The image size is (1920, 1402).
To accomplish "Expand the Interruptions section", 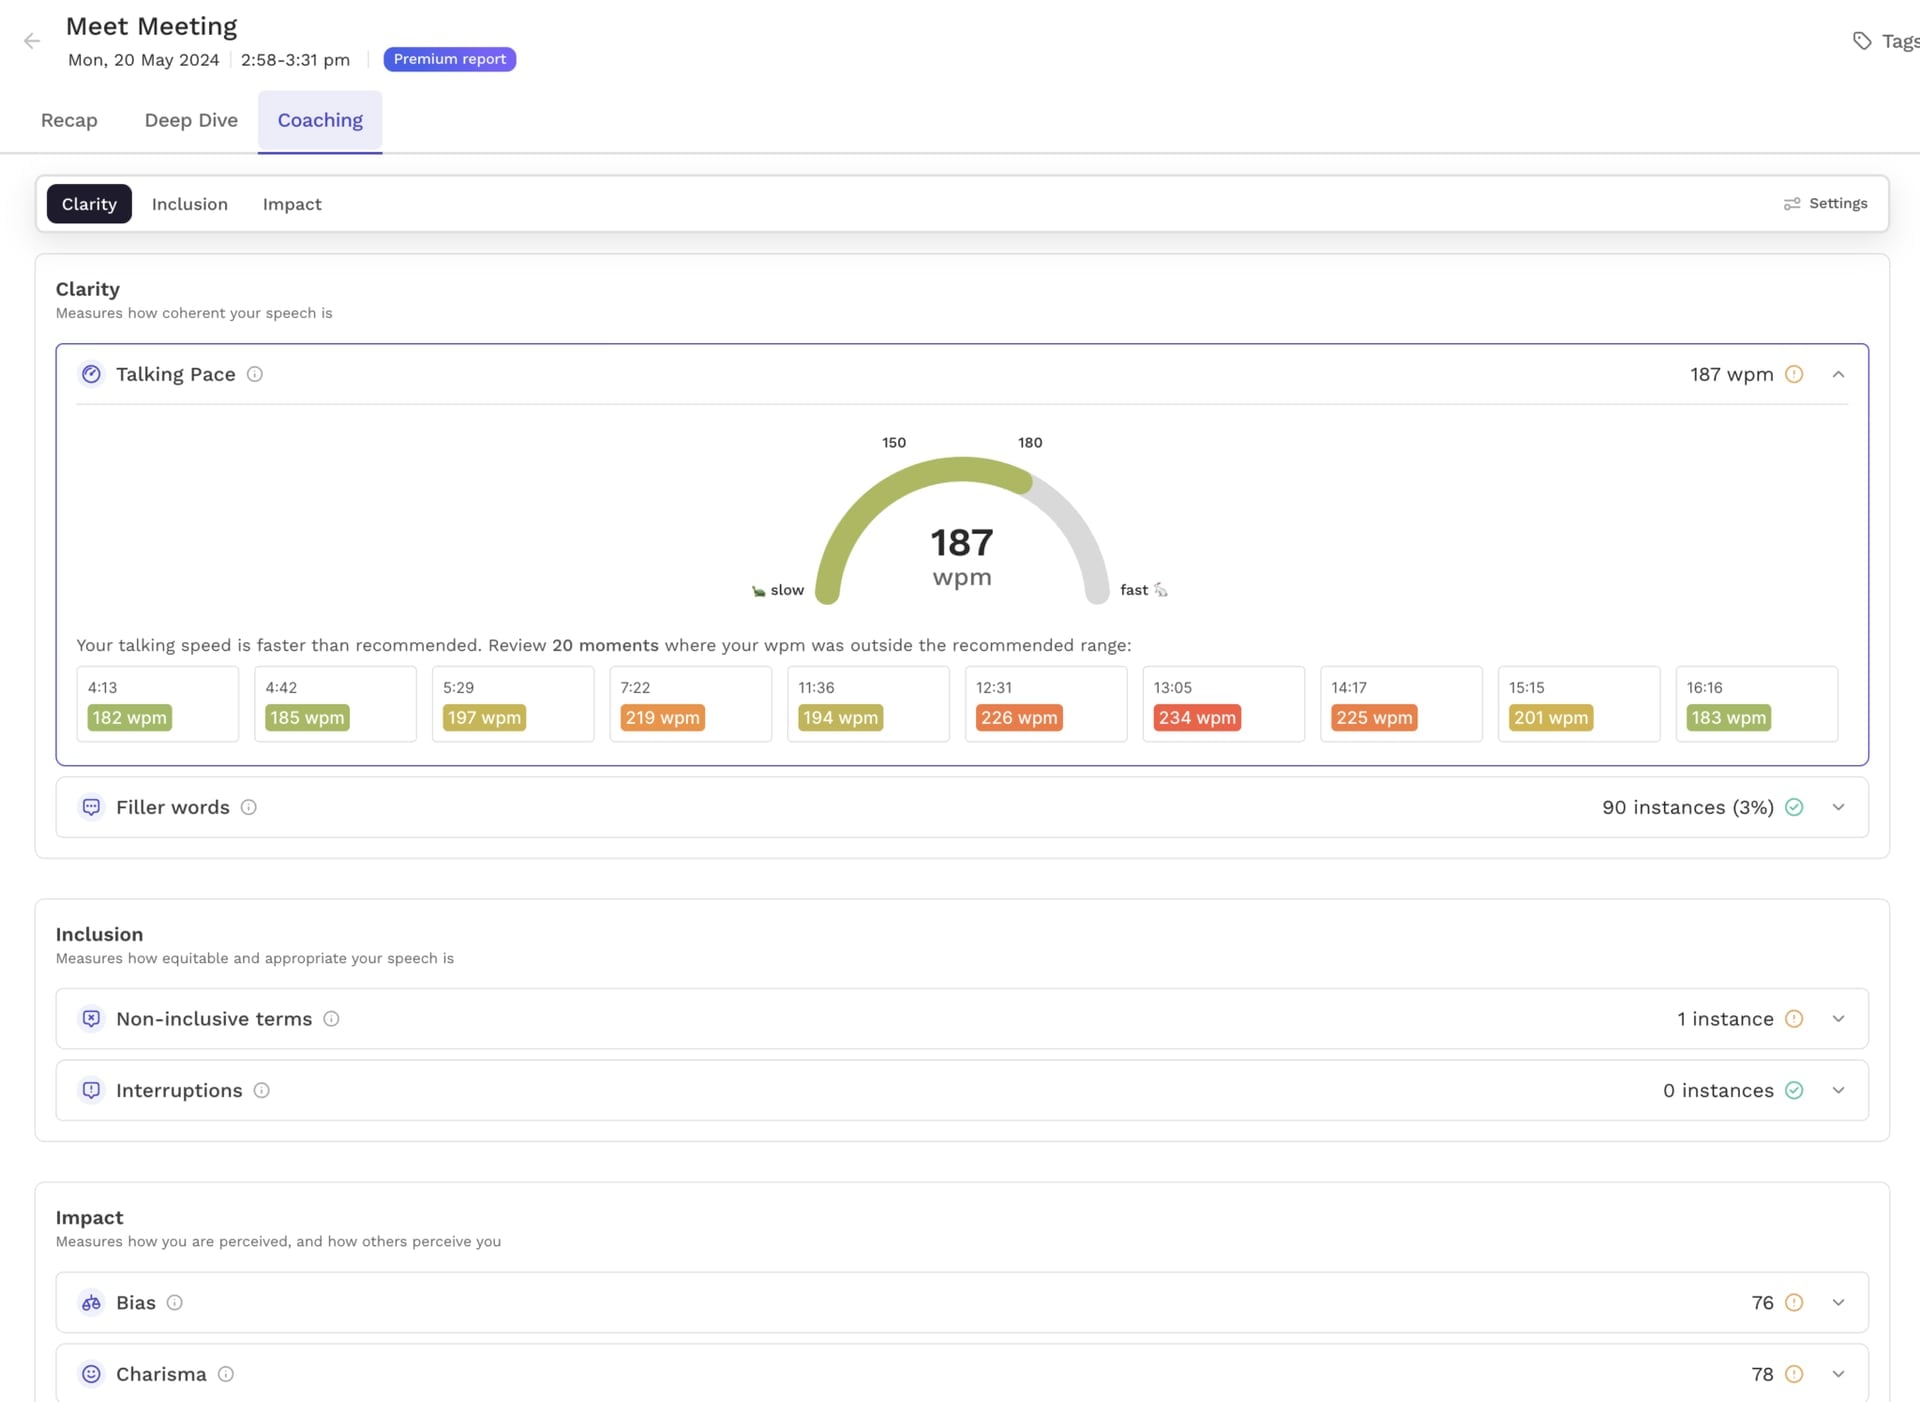I will tap(1838, 1090).
